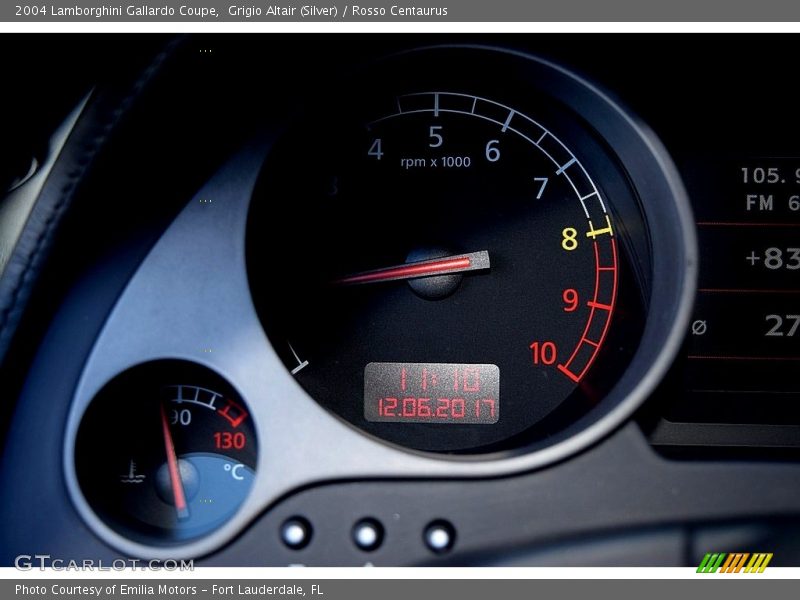Viewport: 800px width, 600px height.
Task: Click the 'Photo Courtesy of Emilia Motors' caption
Action: (x=106, y=590)
